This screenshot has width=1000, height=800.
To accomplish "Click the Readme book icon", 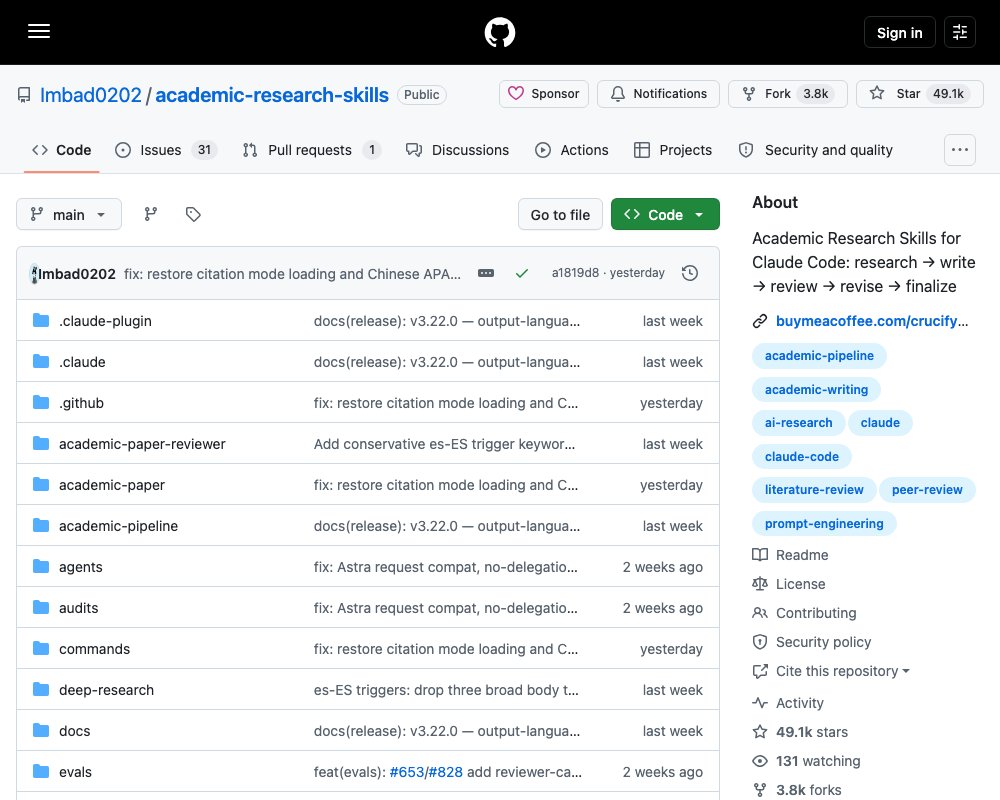I will [x=760, y=555].
